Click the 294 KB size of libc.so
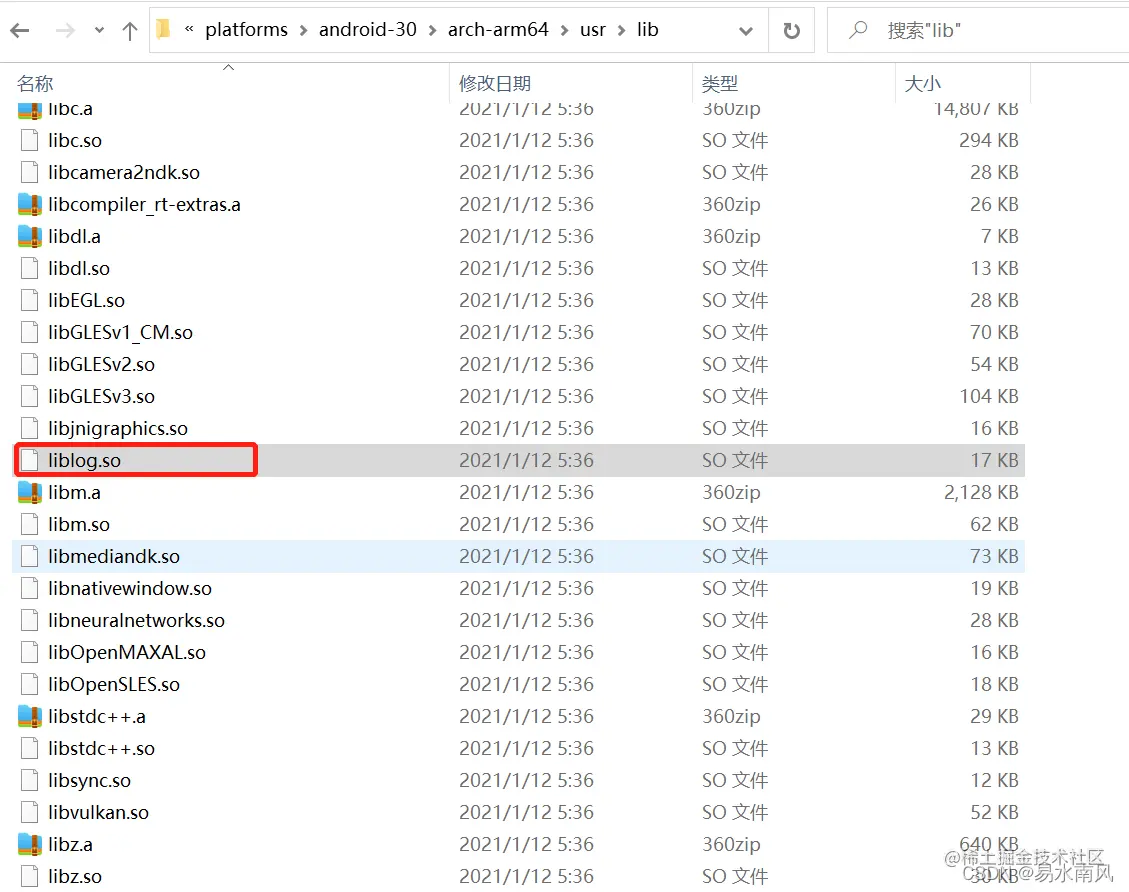 [x=989, y=140]
